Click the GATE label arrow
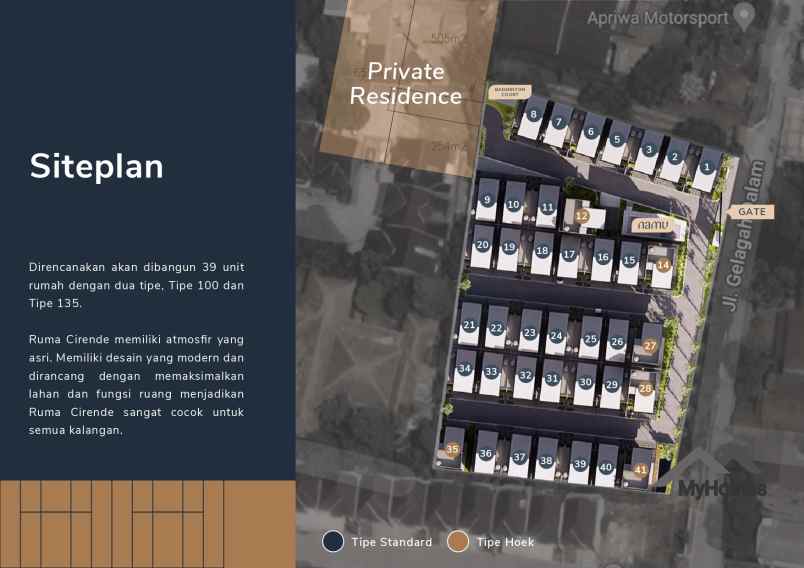Viewport: 804px width, 568px height. click(x=750, y=212)
